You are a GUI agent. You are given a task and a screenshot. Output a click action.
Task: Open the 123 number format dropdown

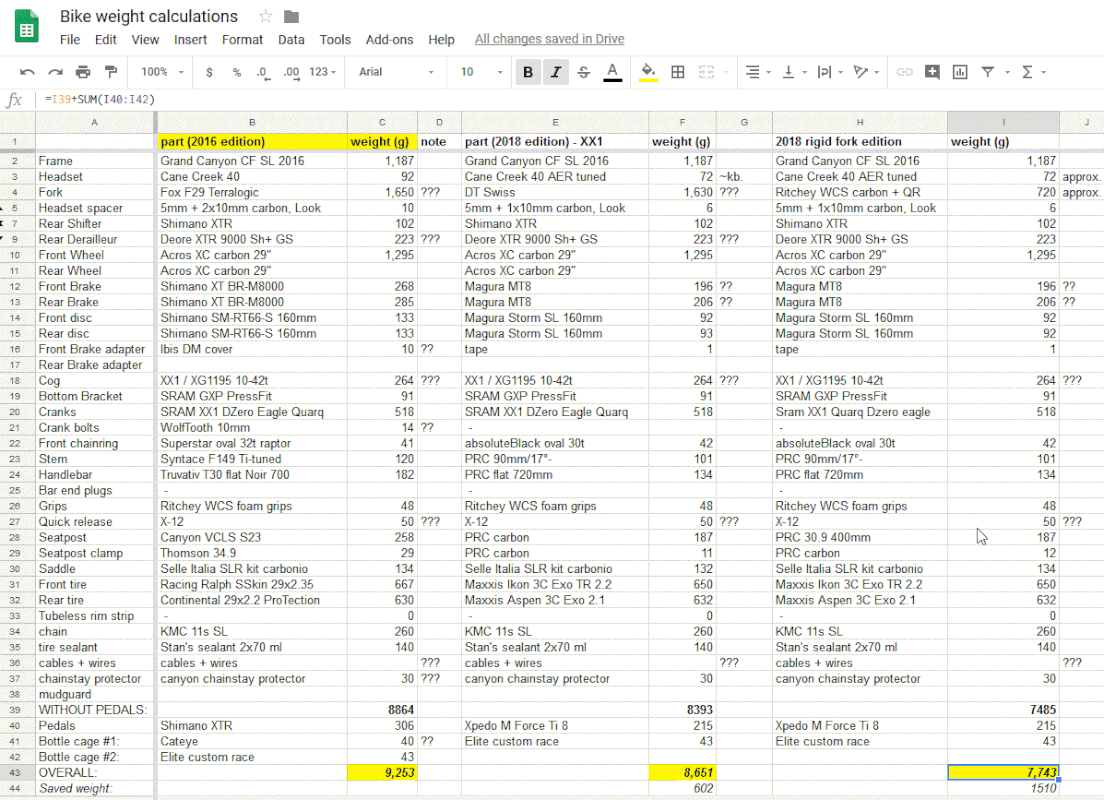coord(322,72)
